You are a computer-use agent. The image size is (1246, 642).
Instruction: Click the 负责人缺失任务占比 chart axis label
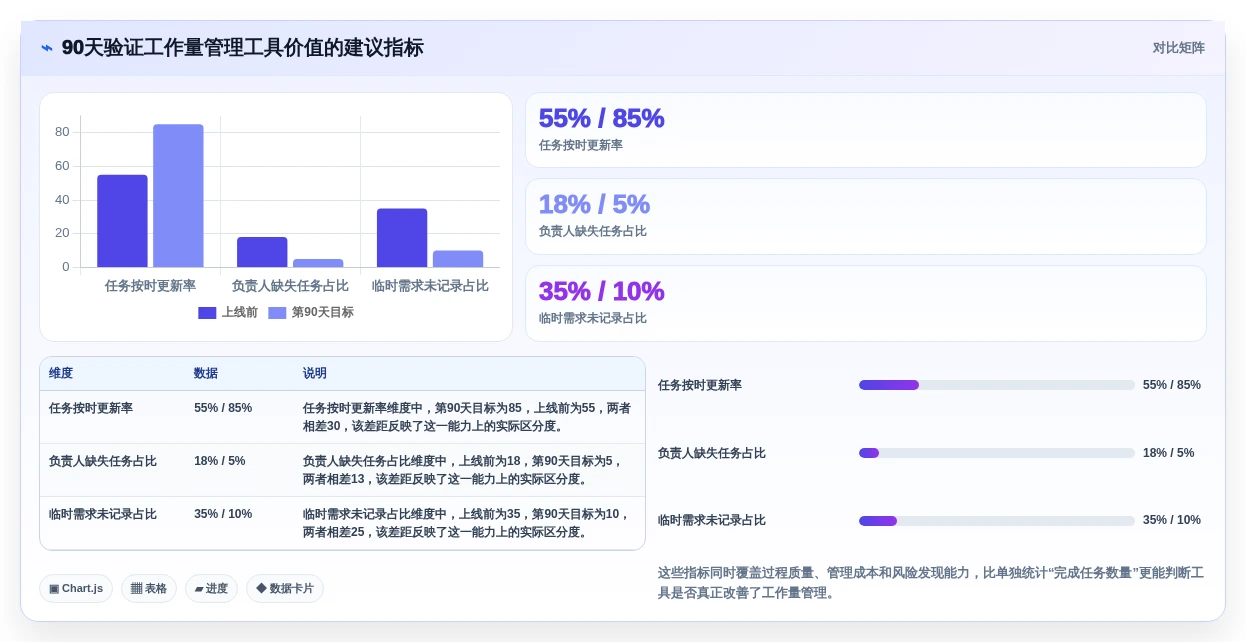point(290,286)
